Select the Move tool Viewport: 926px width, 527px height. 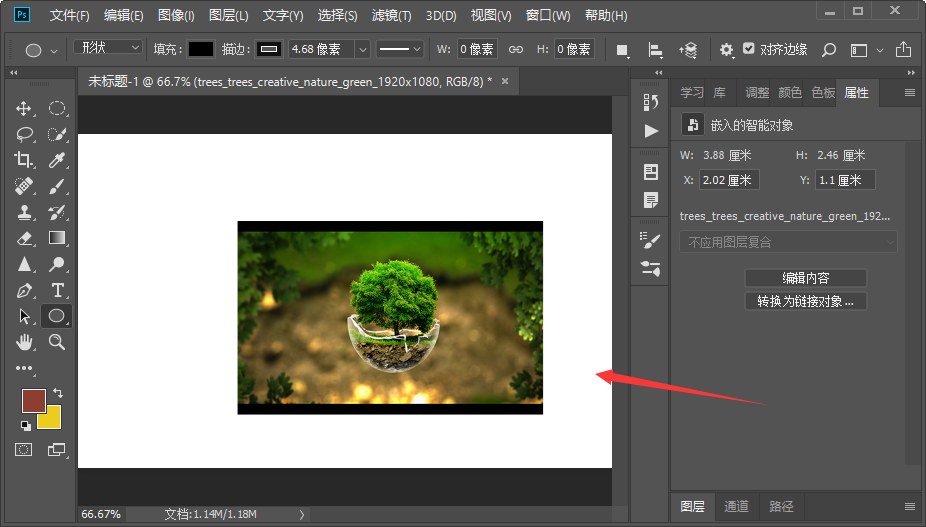pyautogui.click(x=24, y=109)
